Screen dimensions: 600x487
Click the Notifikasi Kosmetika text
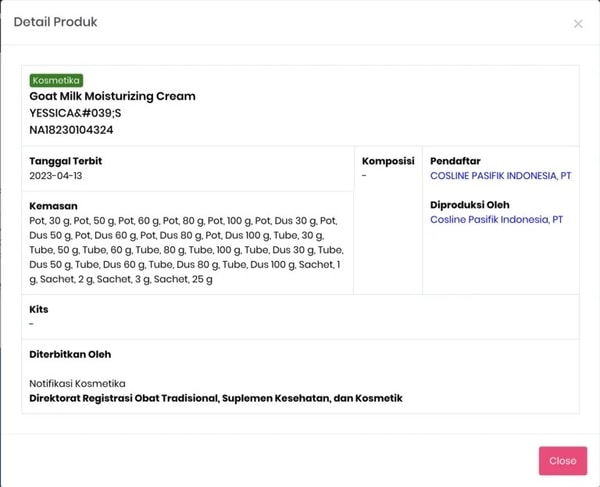(77, 383)
